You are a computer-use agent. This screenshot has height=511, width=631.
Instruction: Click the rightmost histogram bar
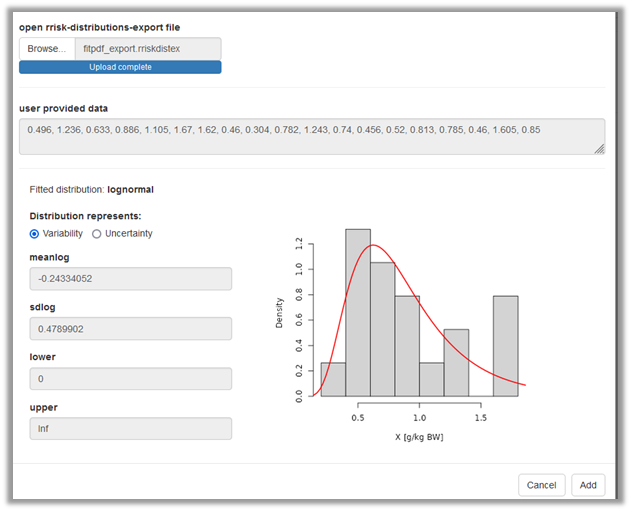[505, 346]
